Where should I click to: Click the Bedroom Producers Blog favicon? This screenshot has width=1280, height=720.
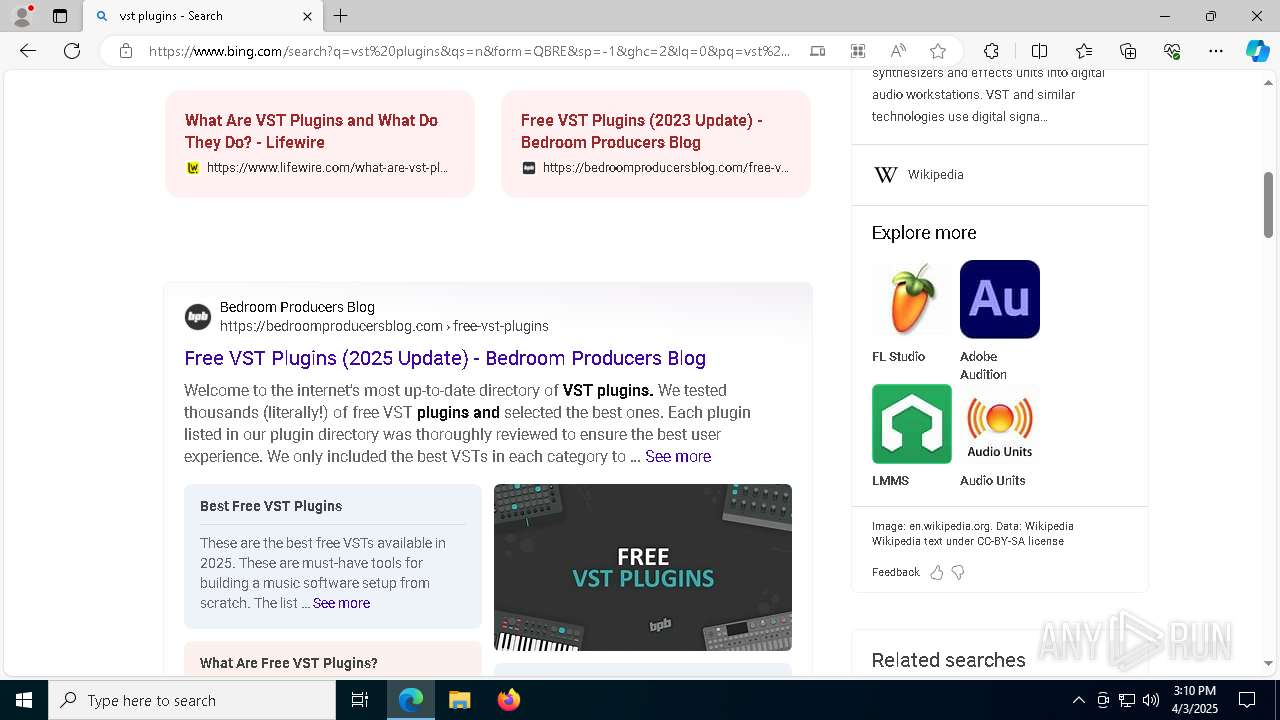pyautogui.click(x=198, y=317)
